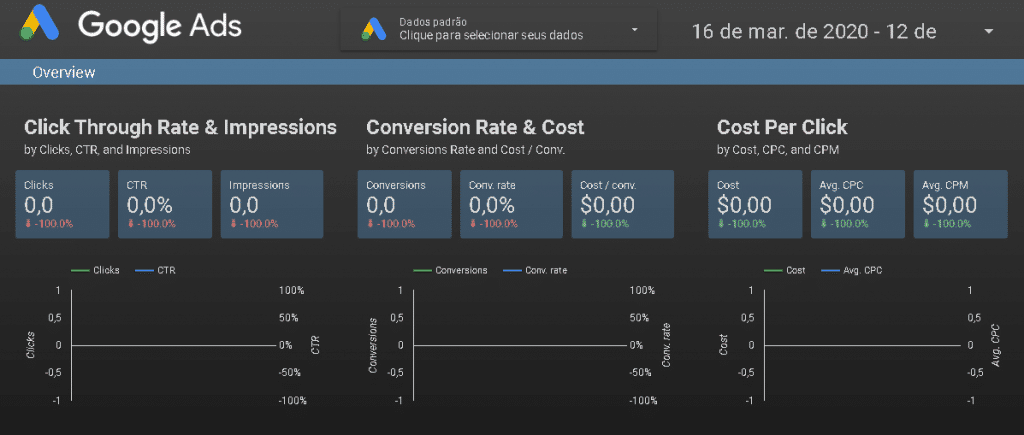Expand the date range dropdown arrow
This screenshot has width=1024, height=435.
[988, 31]
